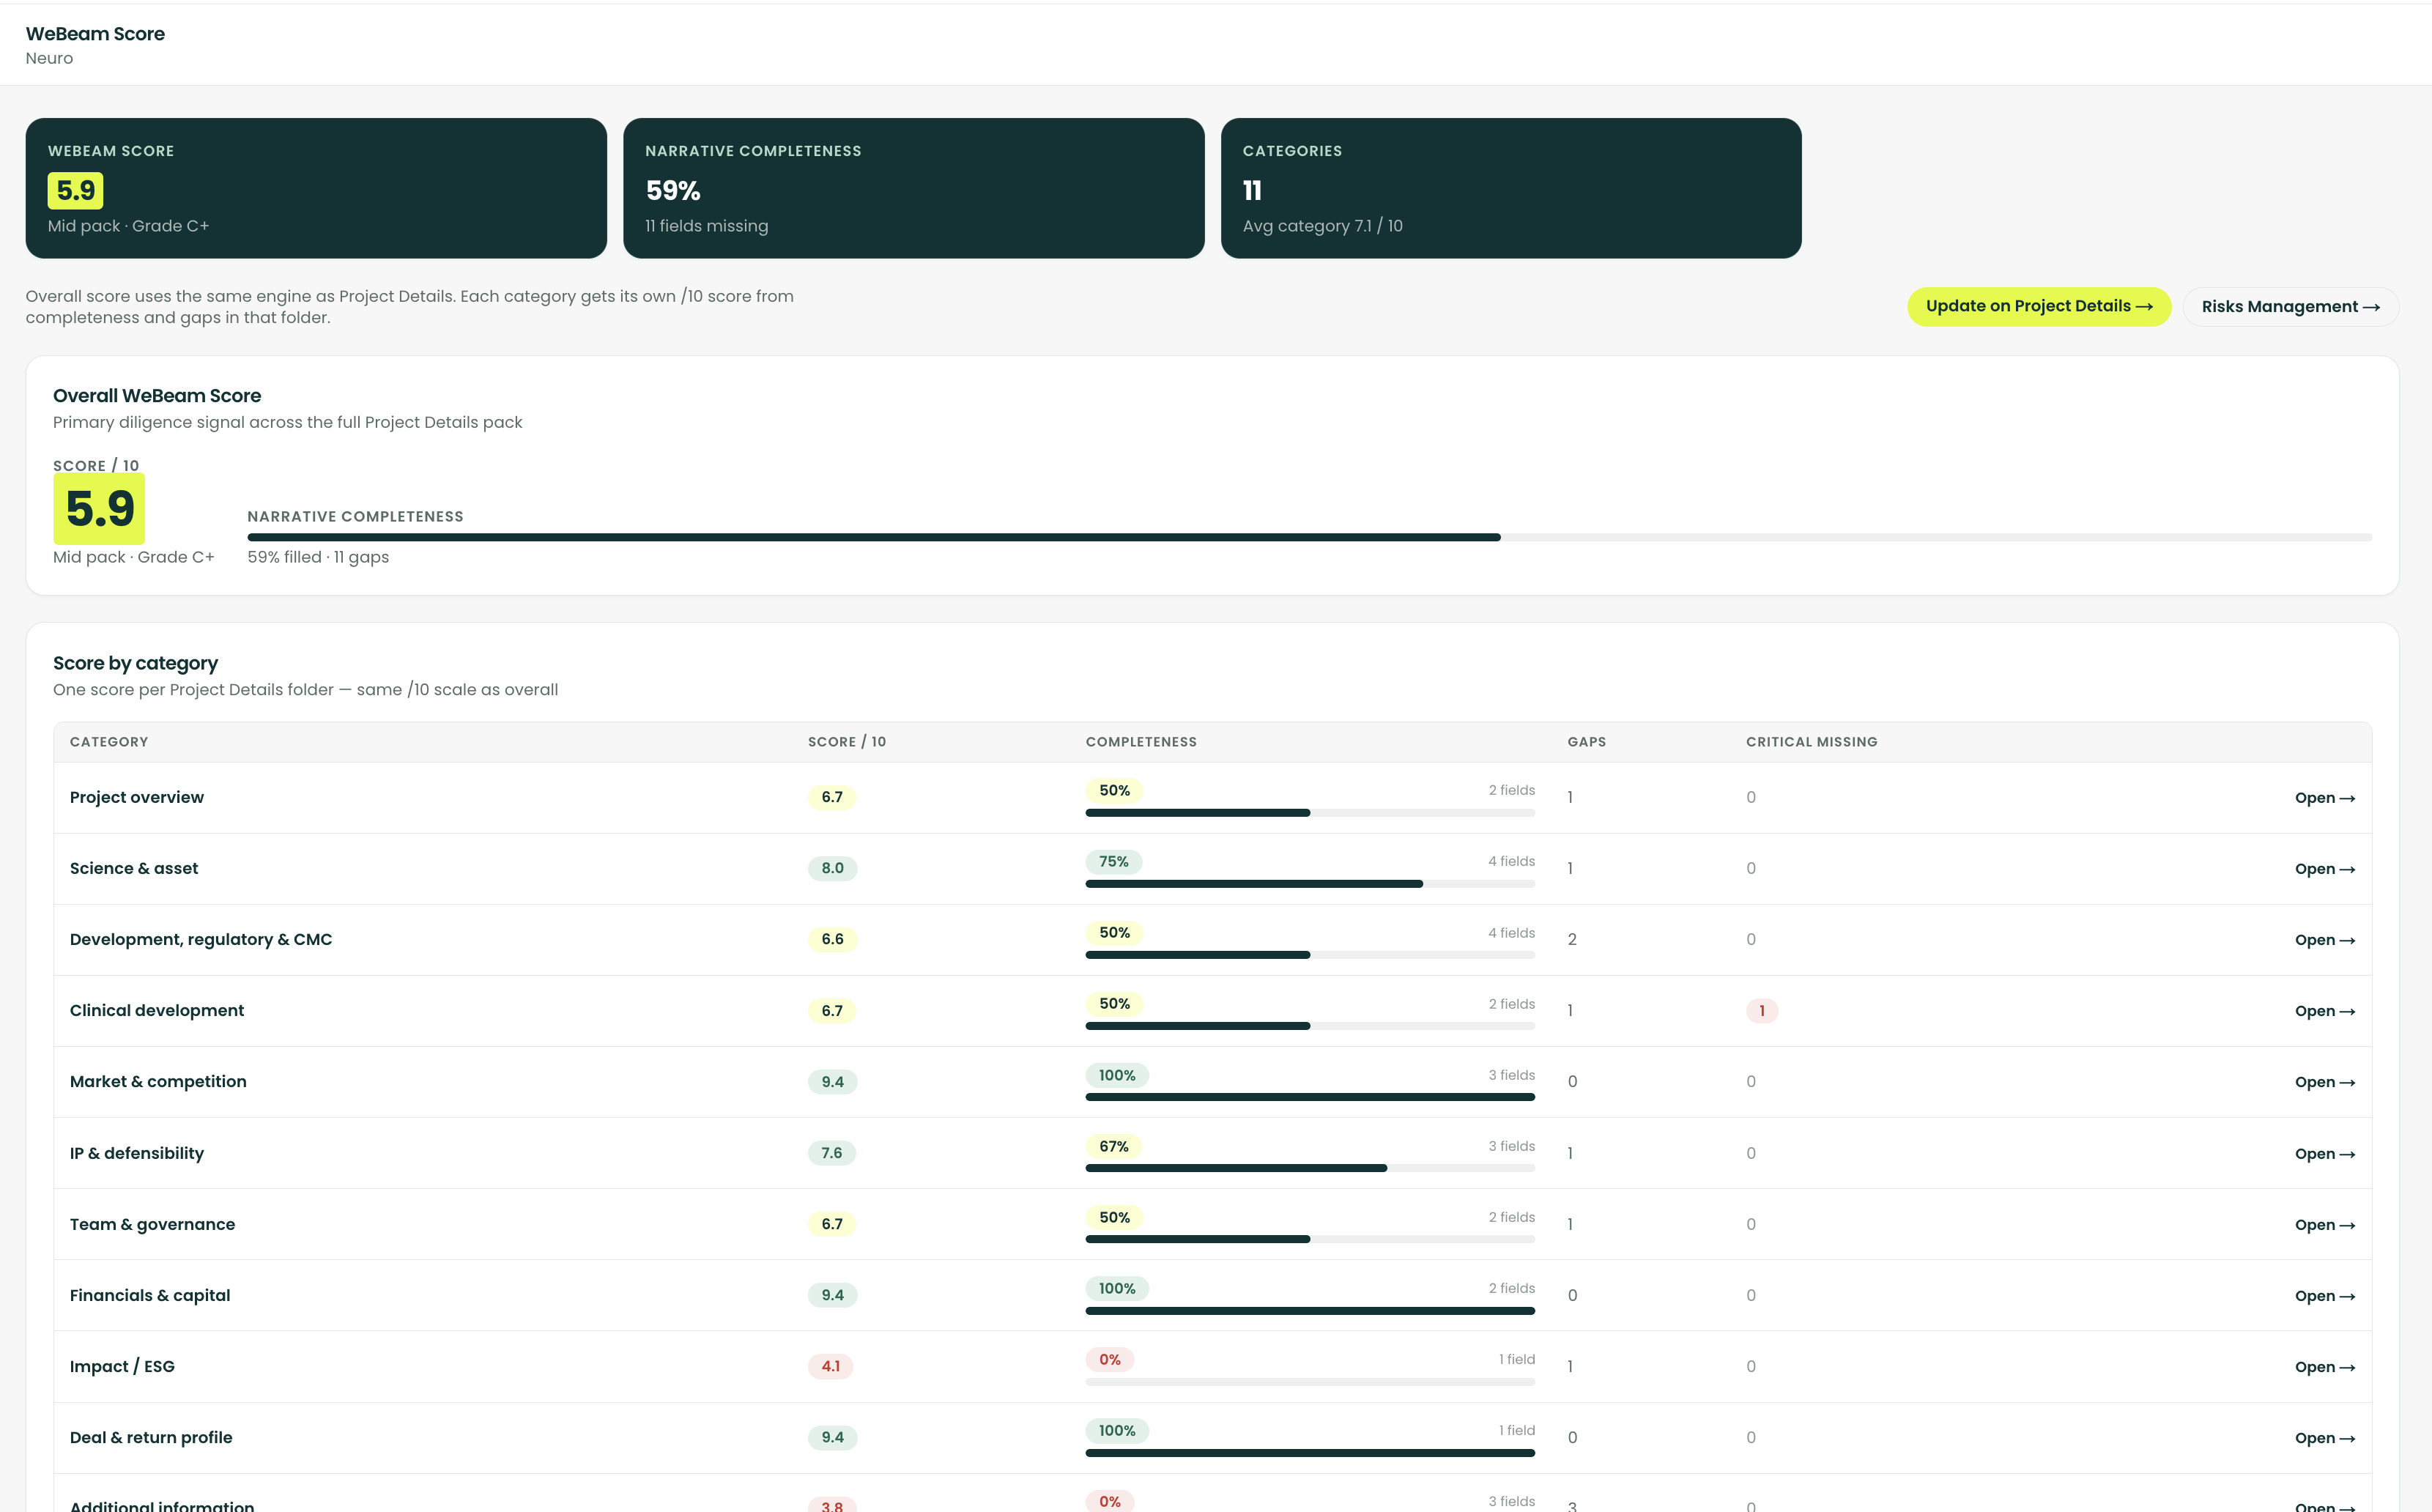Click Development, regulatory & CMC gaps value 2
The width and height of the screenshot is (2432, 1512).
point(1572,940)
